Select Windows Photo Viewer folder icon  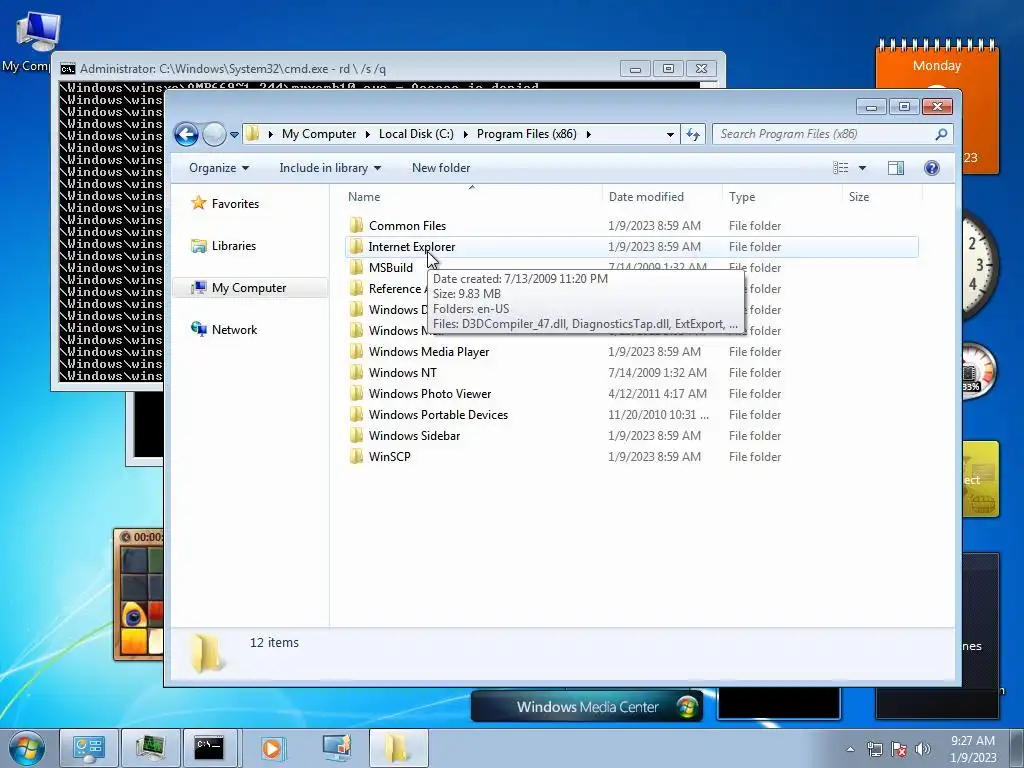tap(357, 394)
